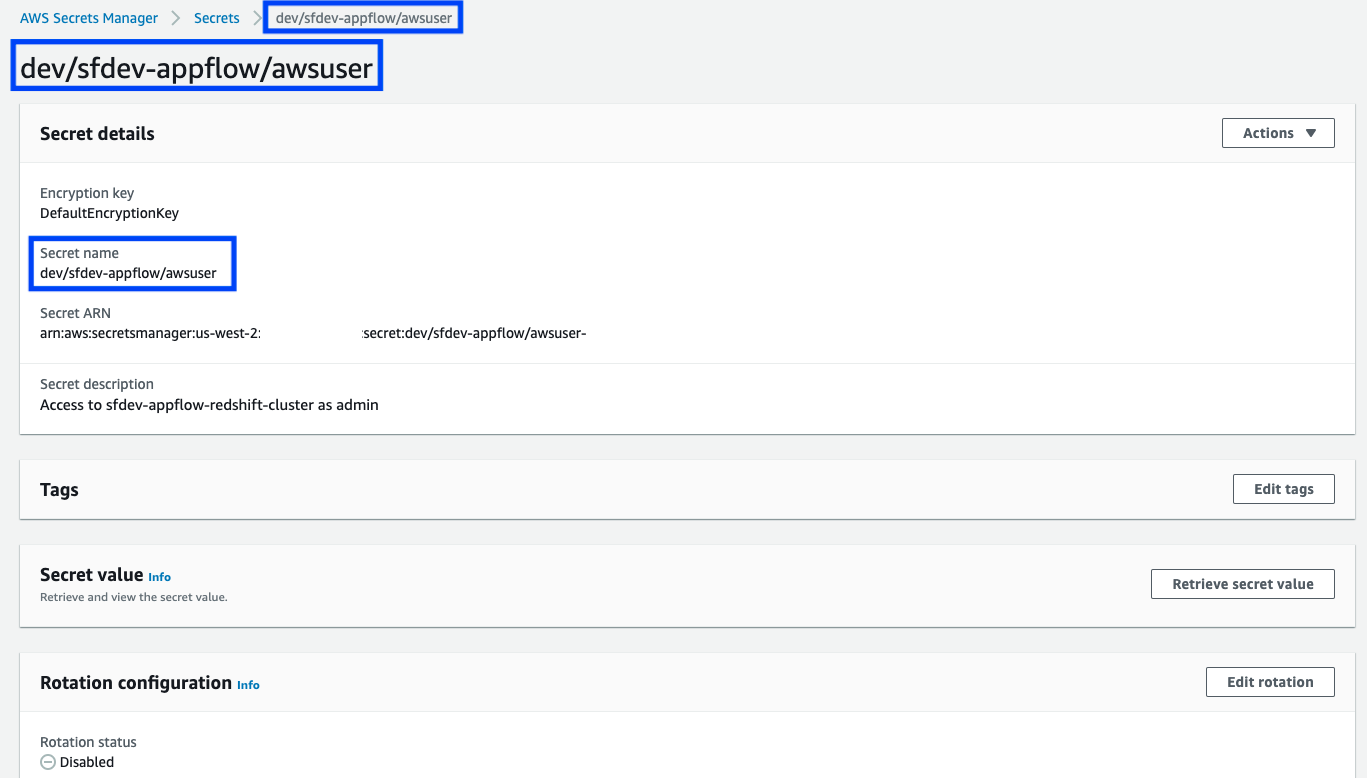The width and height of the screenshot is (1367, 778).
Task: Click the Edit rotation button
Action: pos(1270,682)
